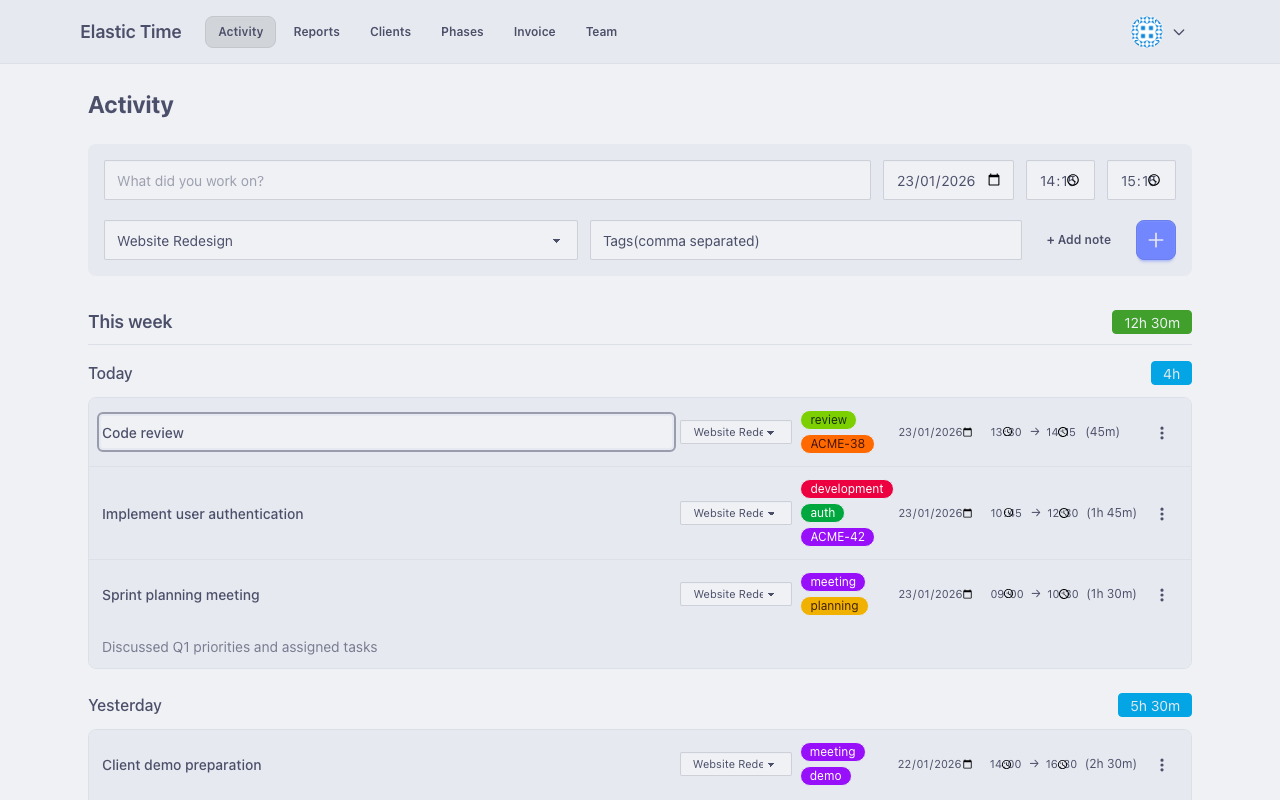
Task: Click the Elastic Time avatar logo icon
Action: pyautogui.click(x=1146, y=32)
